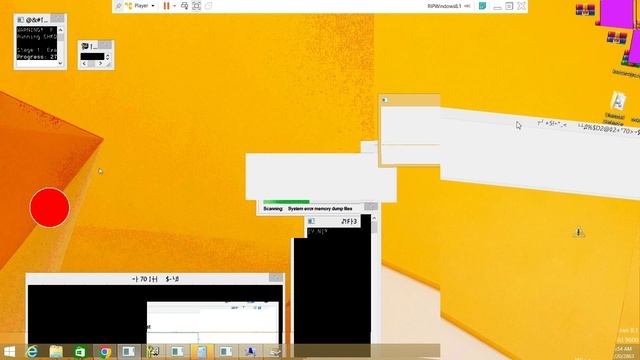
Task: Click the keys icon on the taskbar
Action: [x=153, y=351]
